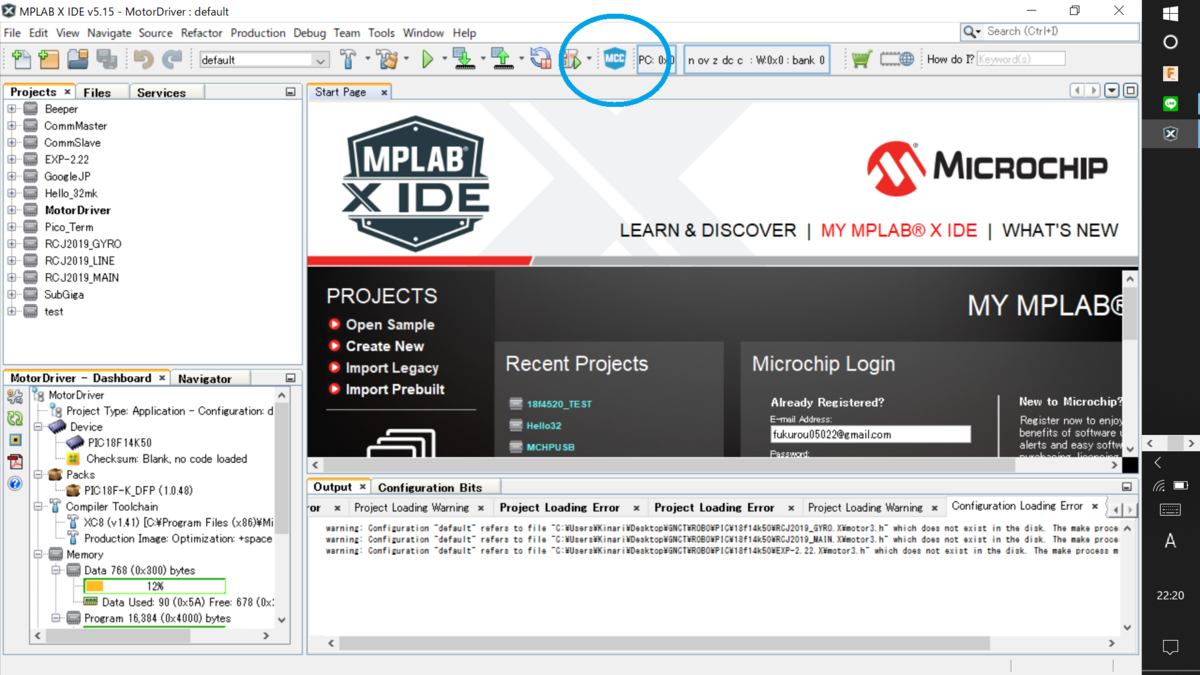Expand the CommMaster project node
Image resolution: width=1200 pixels, height=675 pixels.
[12, 126]
